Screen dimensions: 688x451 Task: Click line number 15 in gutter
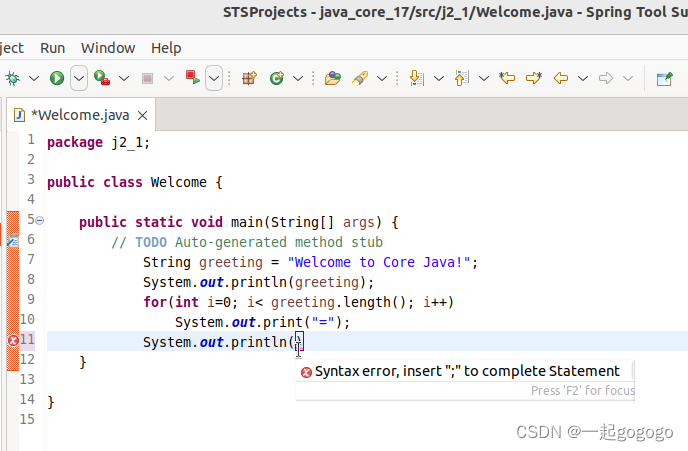pyautogui.click(x=27, y=419)
